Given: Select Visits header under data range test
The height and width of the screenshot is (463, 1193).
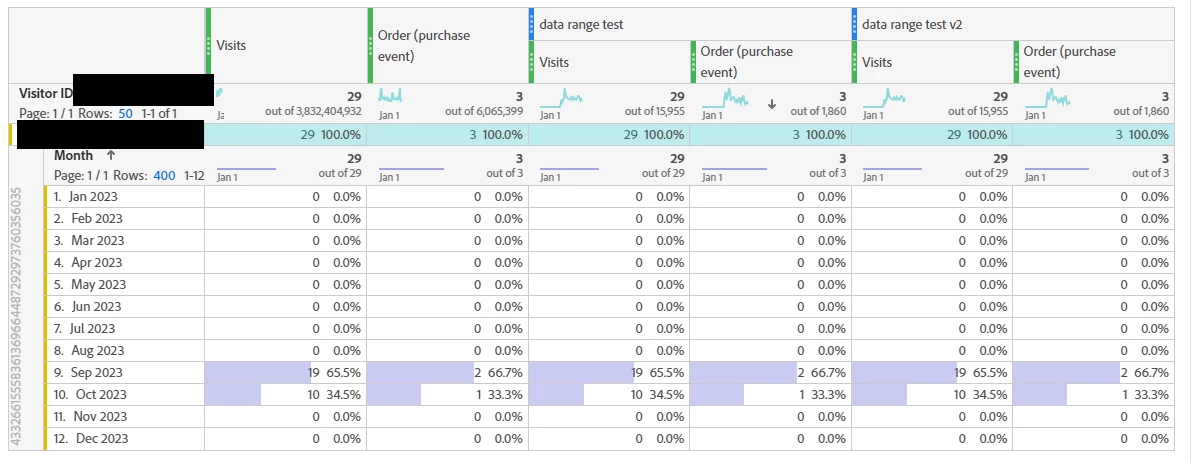Looking at the screenshot, I should coord(609,62).
